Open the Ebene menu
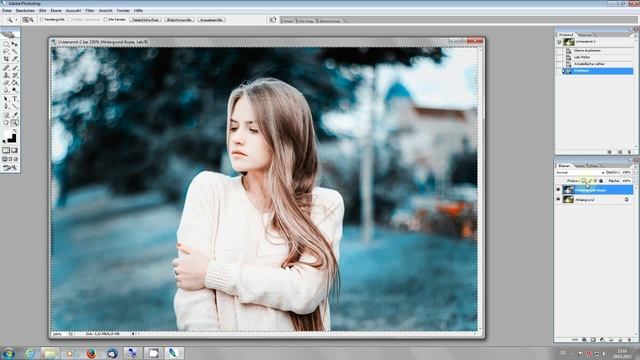The image size is (640, 360). [x=56, y=11]
